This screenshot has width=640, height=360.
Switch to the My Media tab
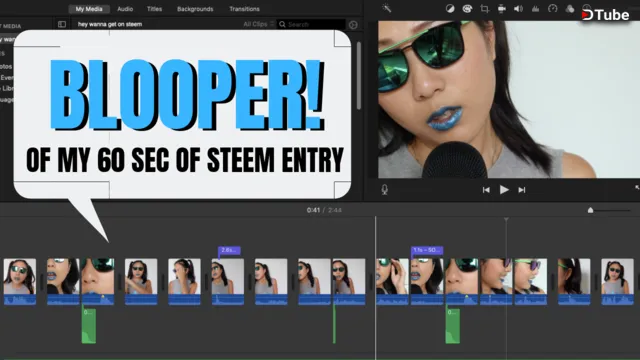point(89,9)
